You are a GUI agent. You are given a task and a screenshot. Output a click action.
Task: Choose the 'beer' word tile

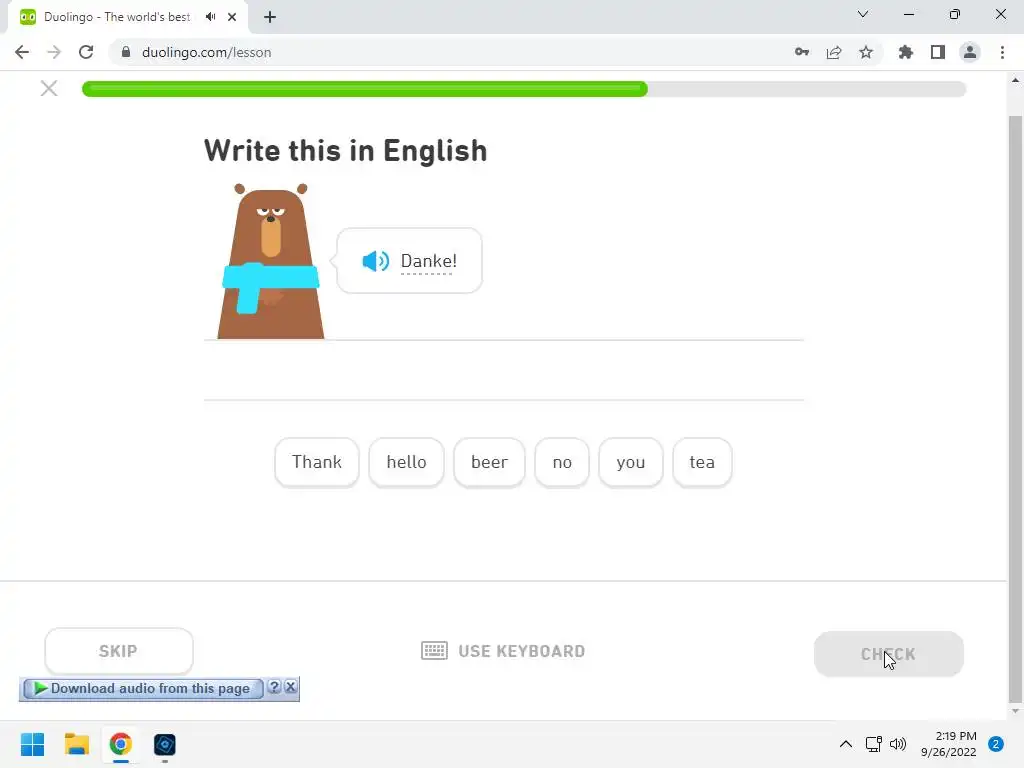[489, 462]
